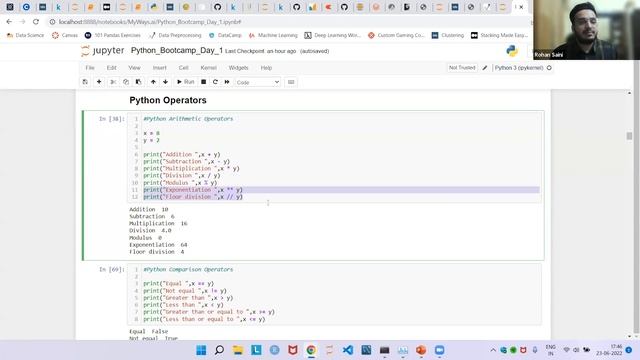Viewport: 640px width, 360px height.
Task: Click the In [69] cell prompt
Action: 111,269
